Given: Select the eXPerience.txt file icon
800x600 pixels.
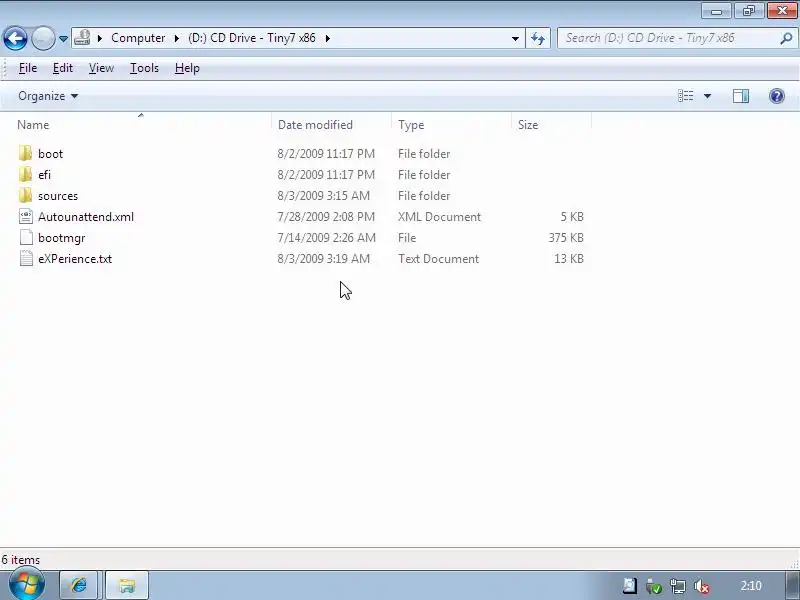Looking at the screenshot, I should [x=26, y=258].
